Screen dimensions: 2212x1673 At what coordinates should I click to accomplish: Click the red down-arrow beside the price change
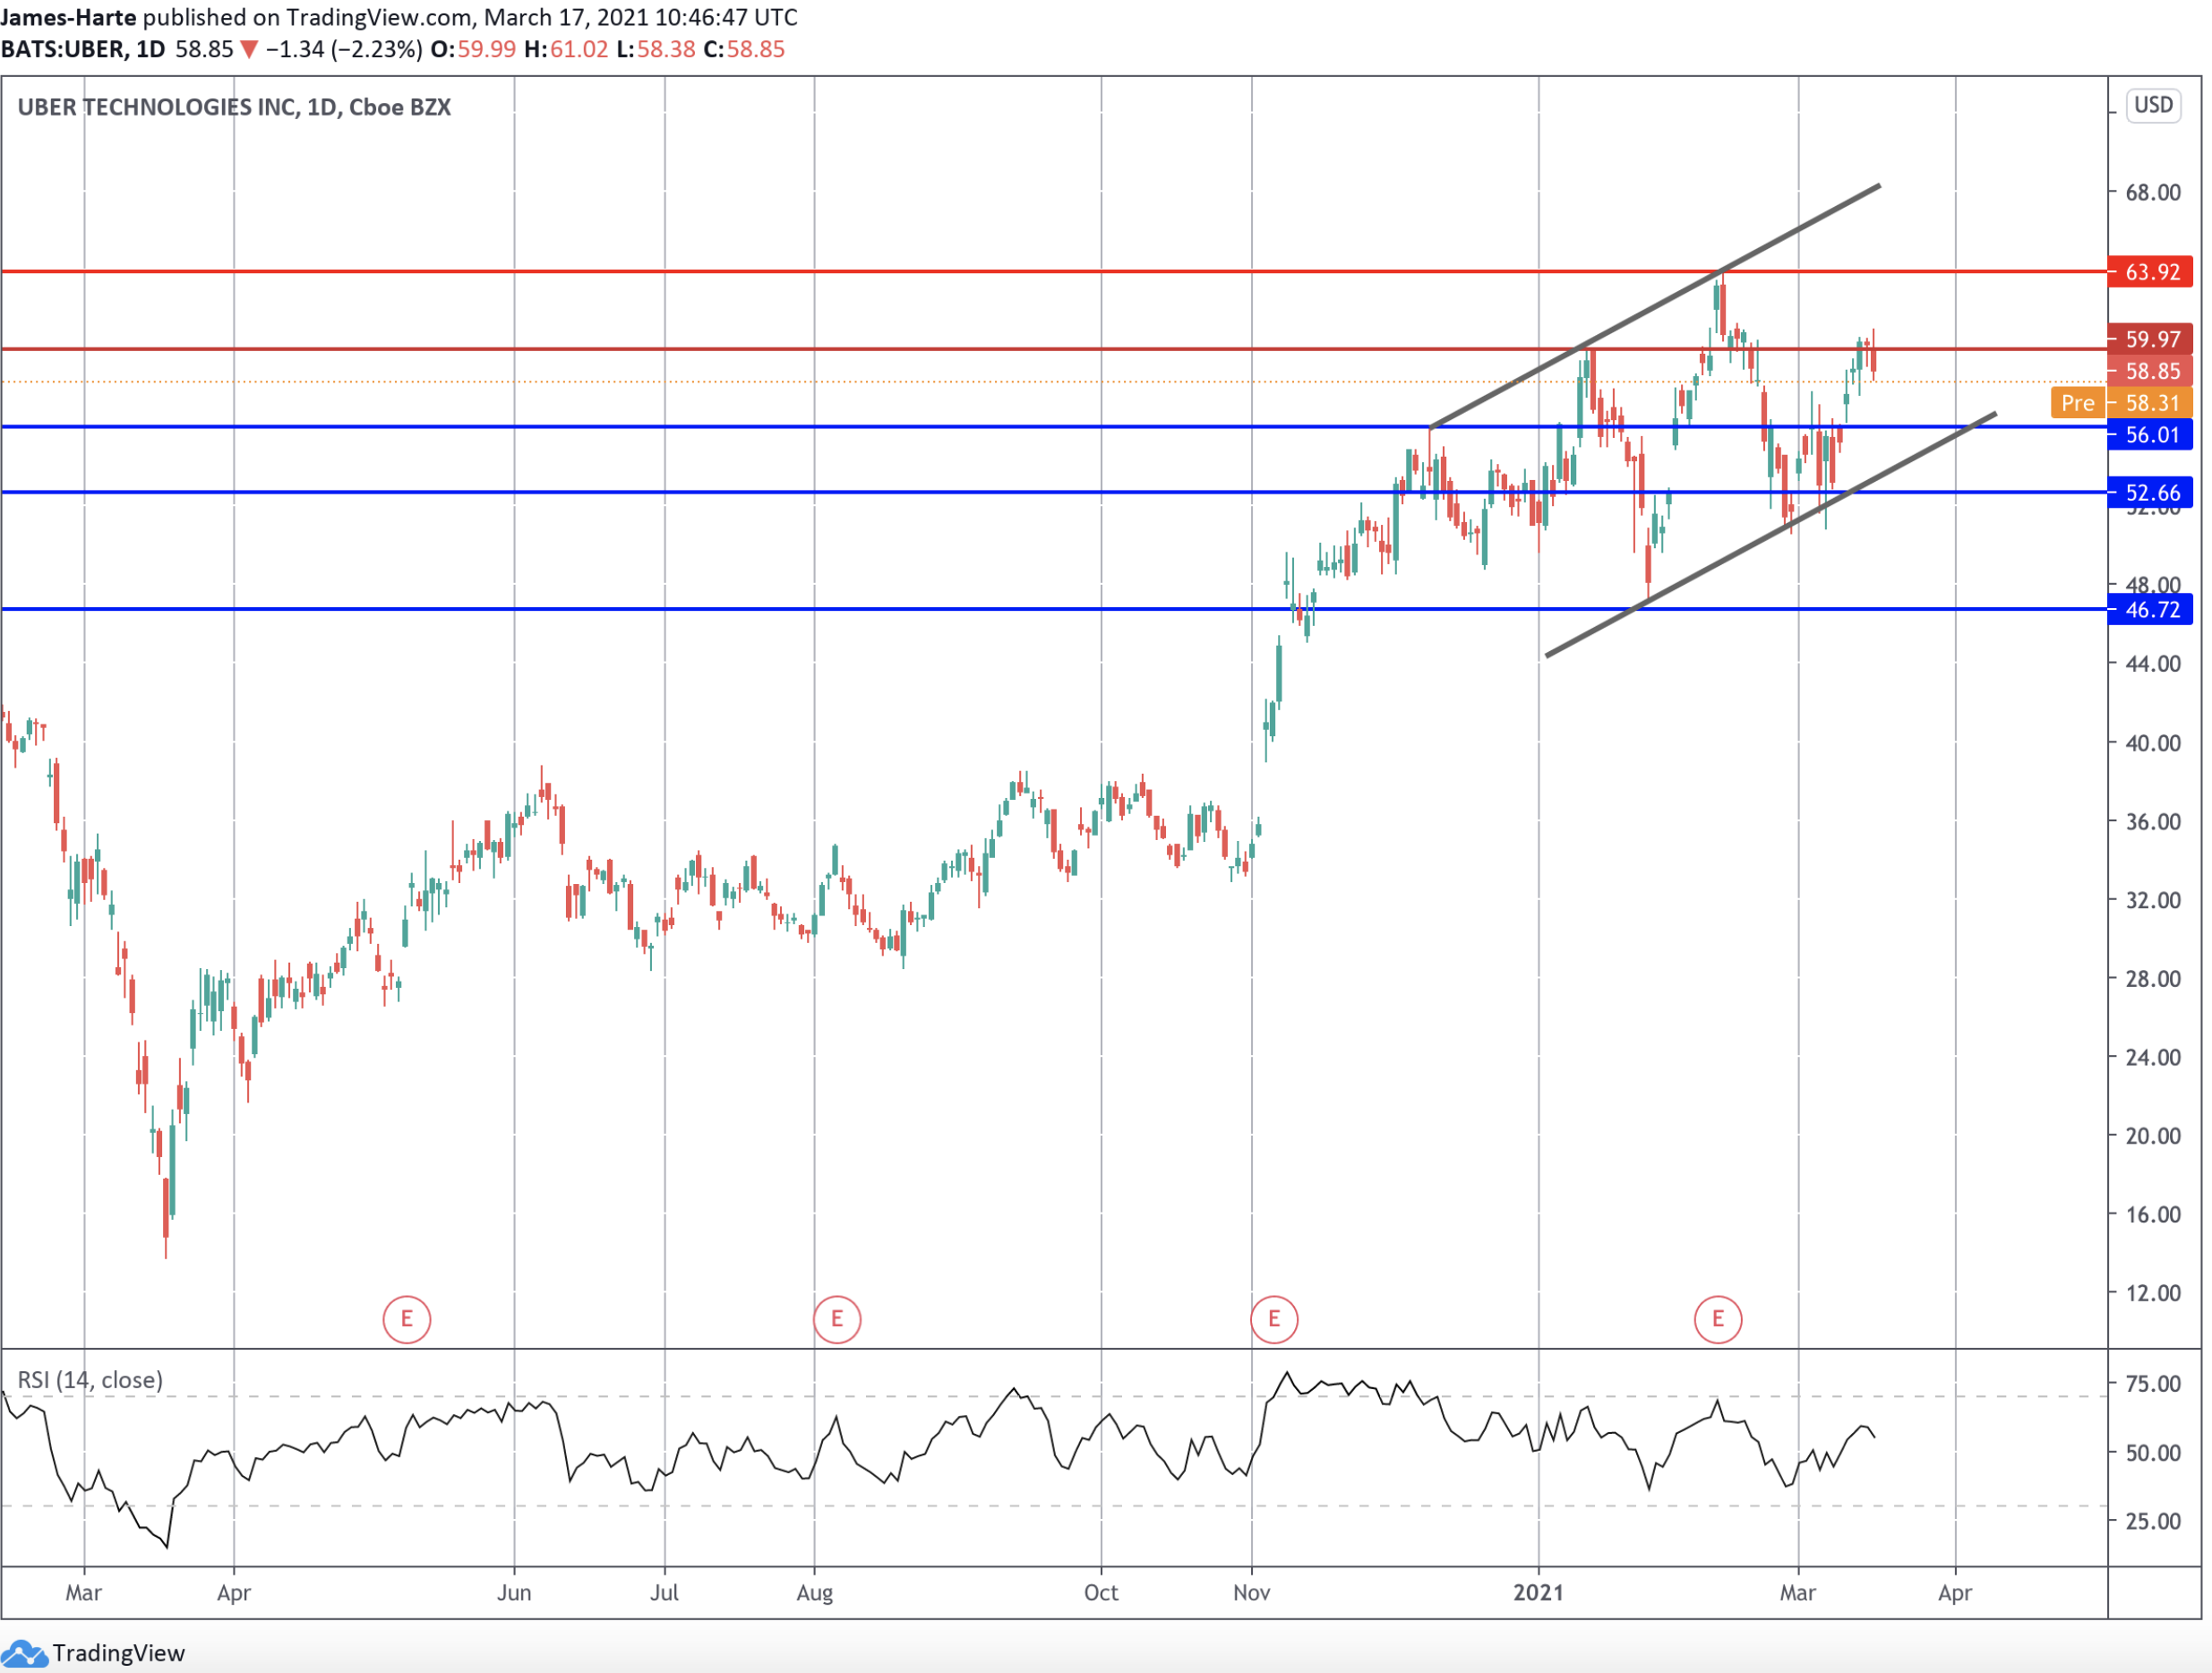248,50
